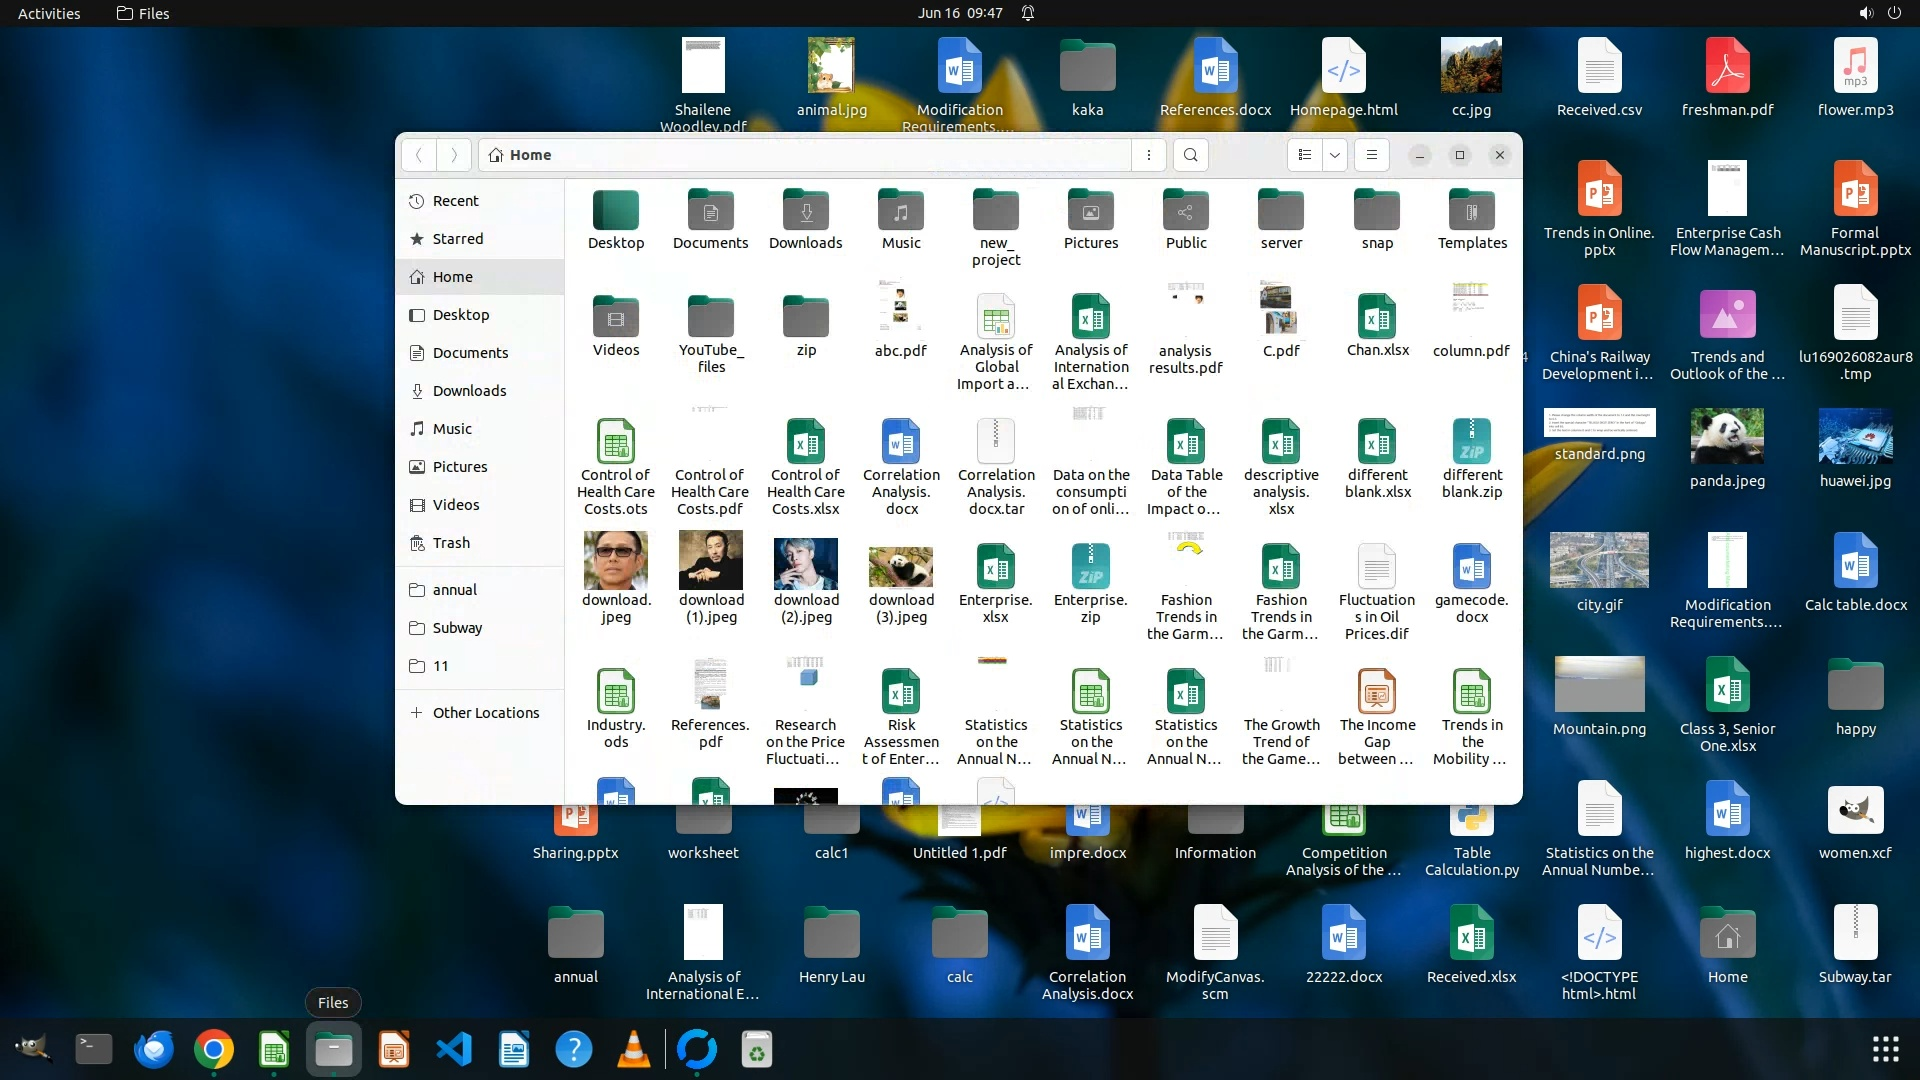Show Applications grid in dock
This screenshot has width=1920, height=1080.
point(1885,1049)
